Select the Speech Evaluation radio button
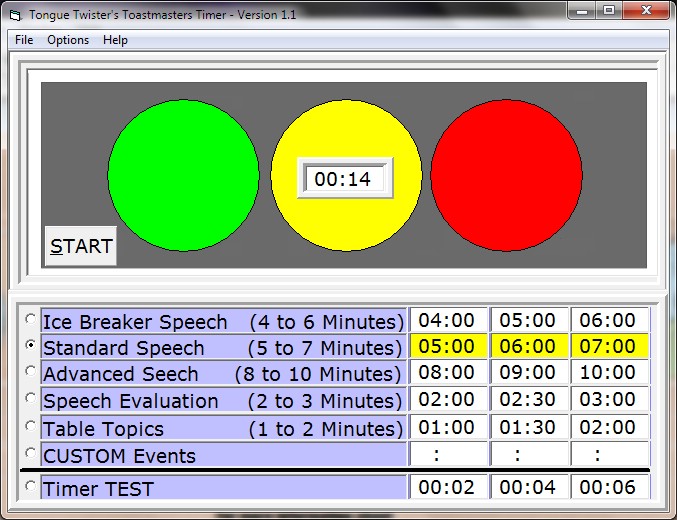677x520 pixels. pos(31,399)
